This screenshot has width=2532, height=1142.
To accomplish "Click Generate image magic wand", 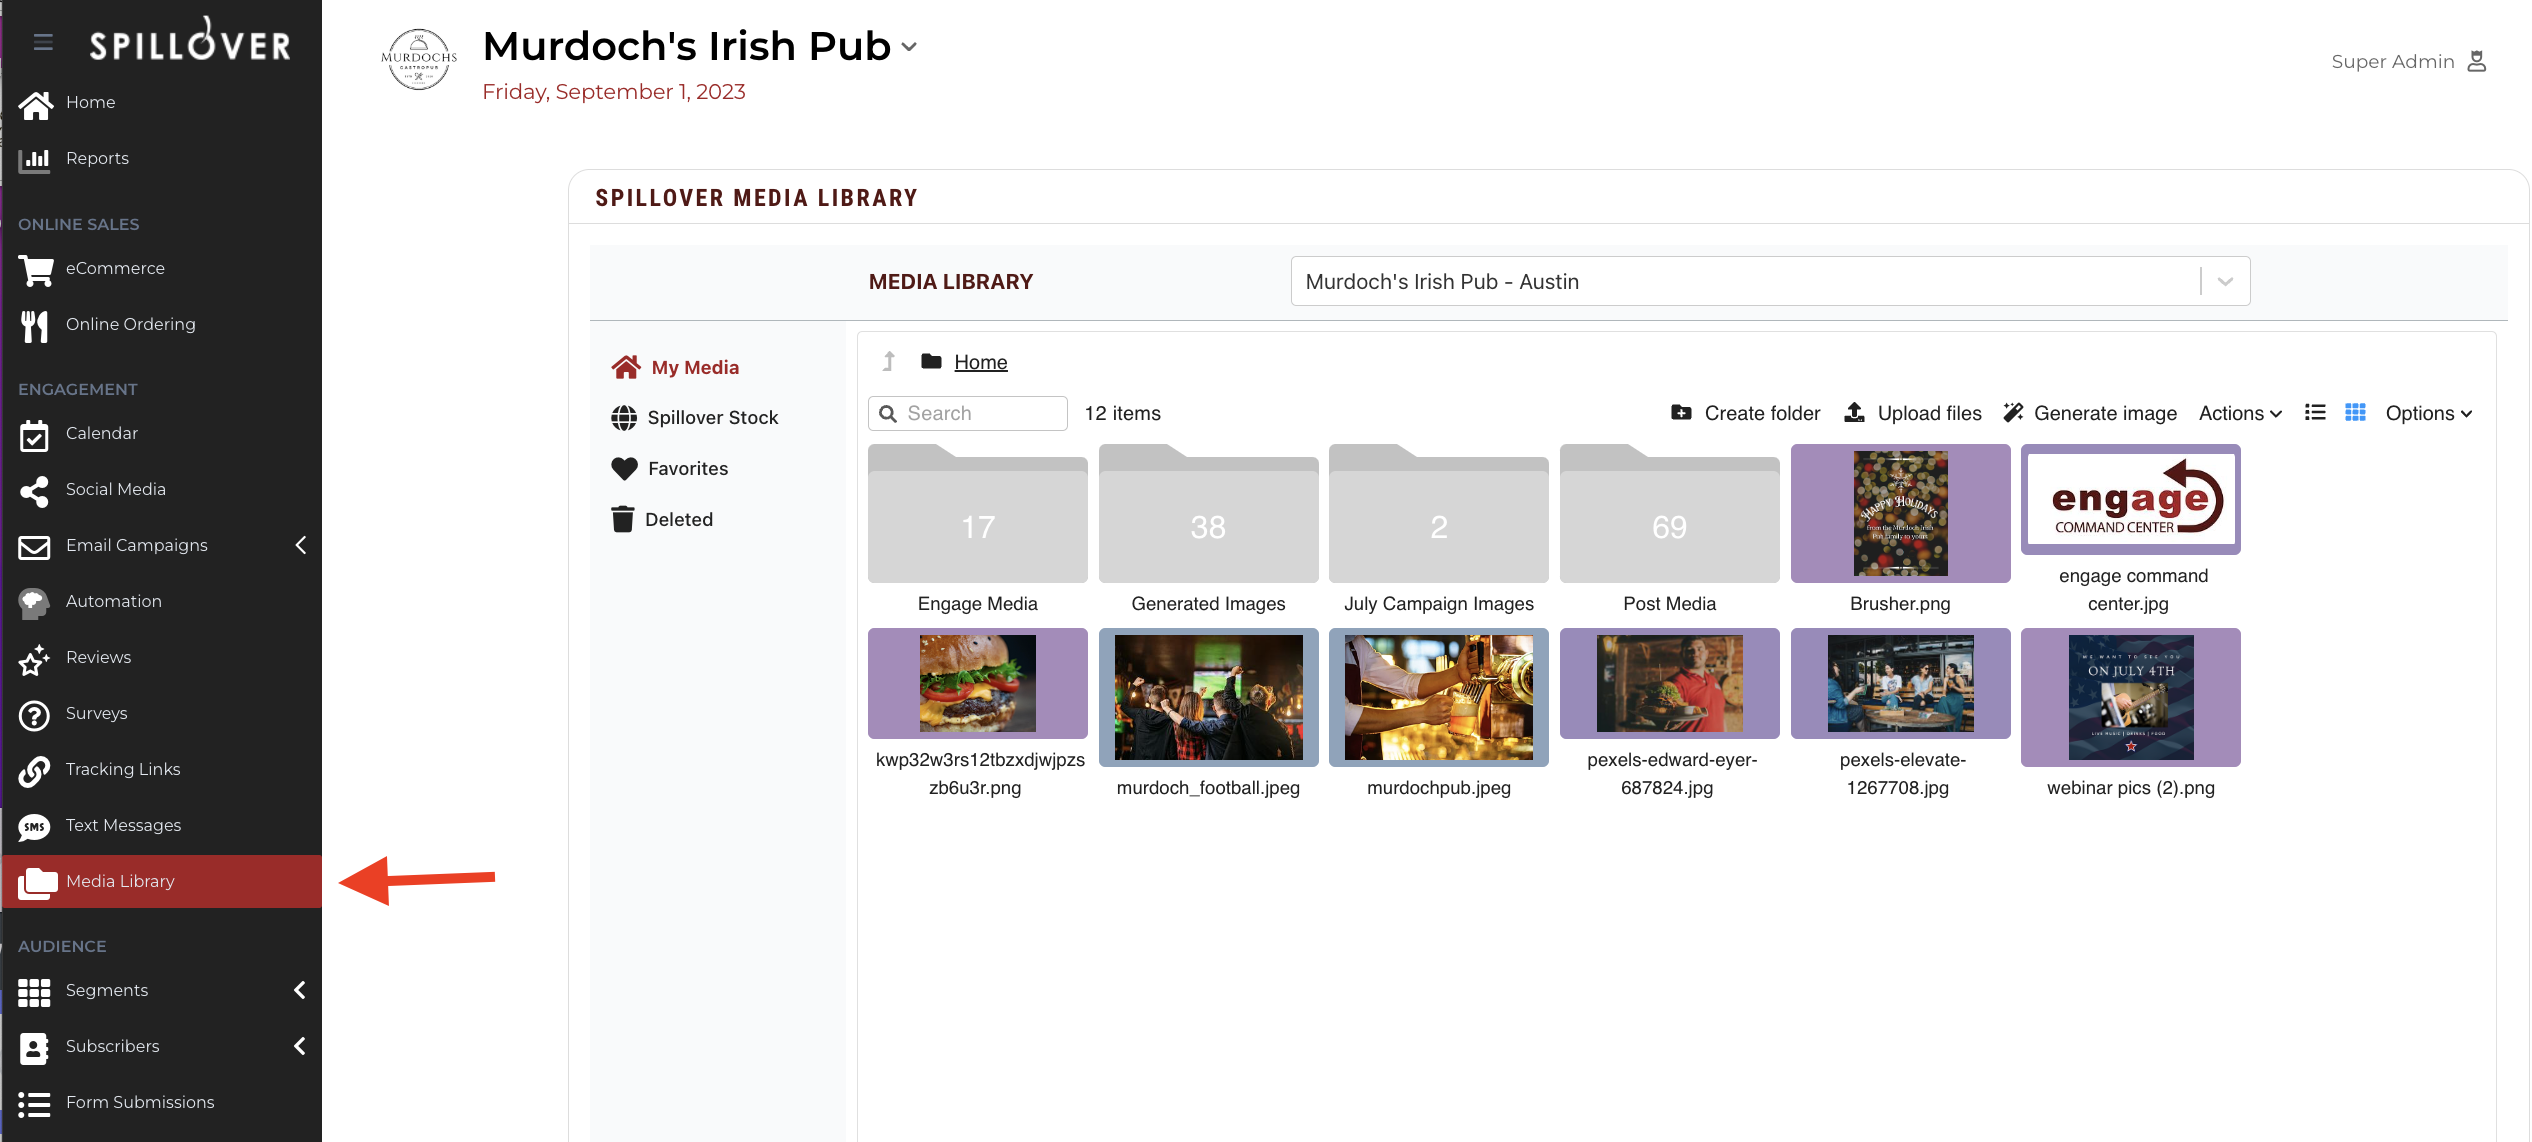I will 2013,413.
